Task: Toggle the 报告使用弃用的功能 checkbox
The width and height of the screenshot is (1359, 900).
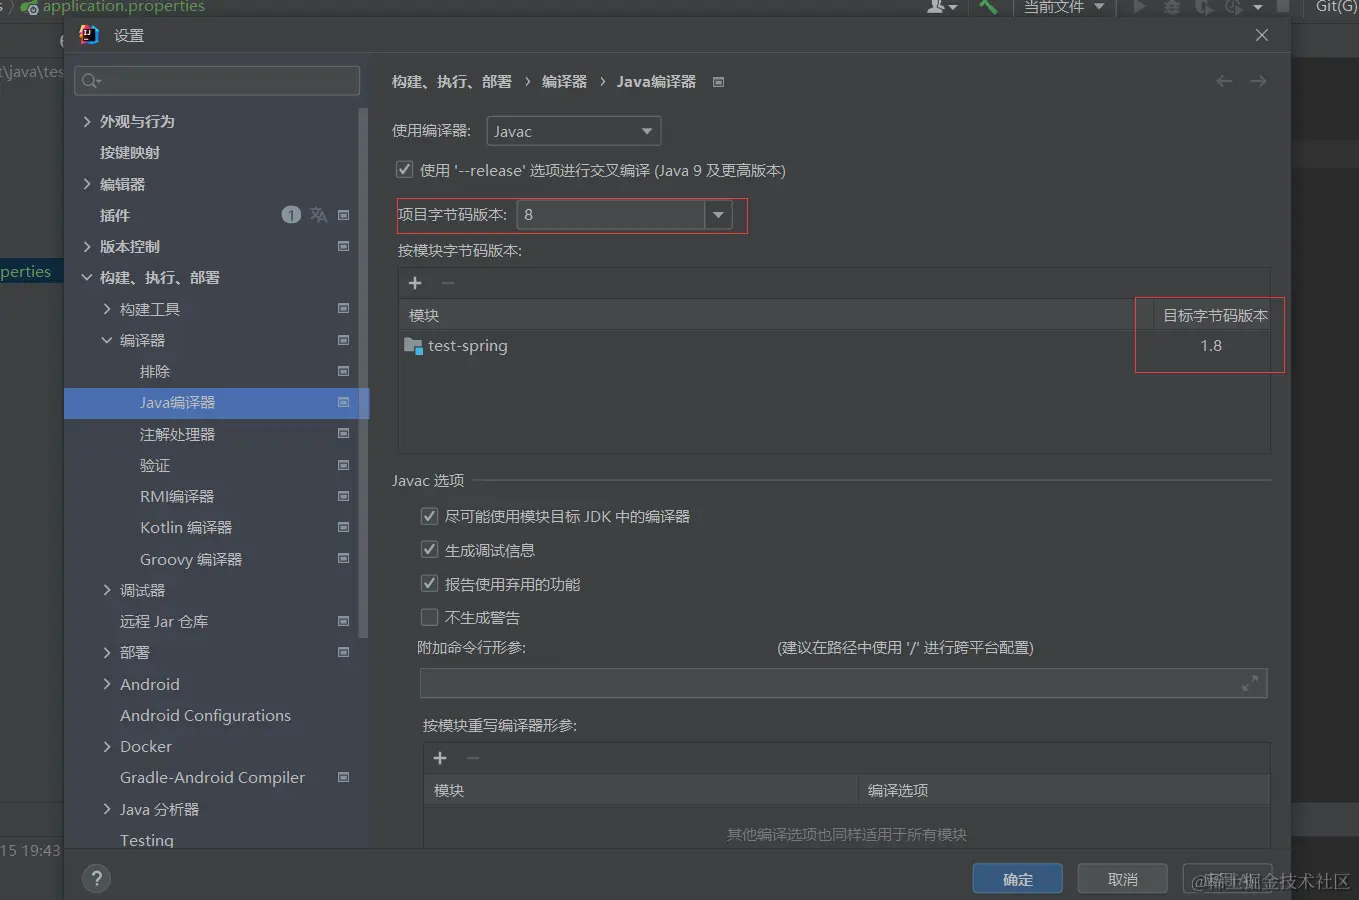Action: point(429,584)
